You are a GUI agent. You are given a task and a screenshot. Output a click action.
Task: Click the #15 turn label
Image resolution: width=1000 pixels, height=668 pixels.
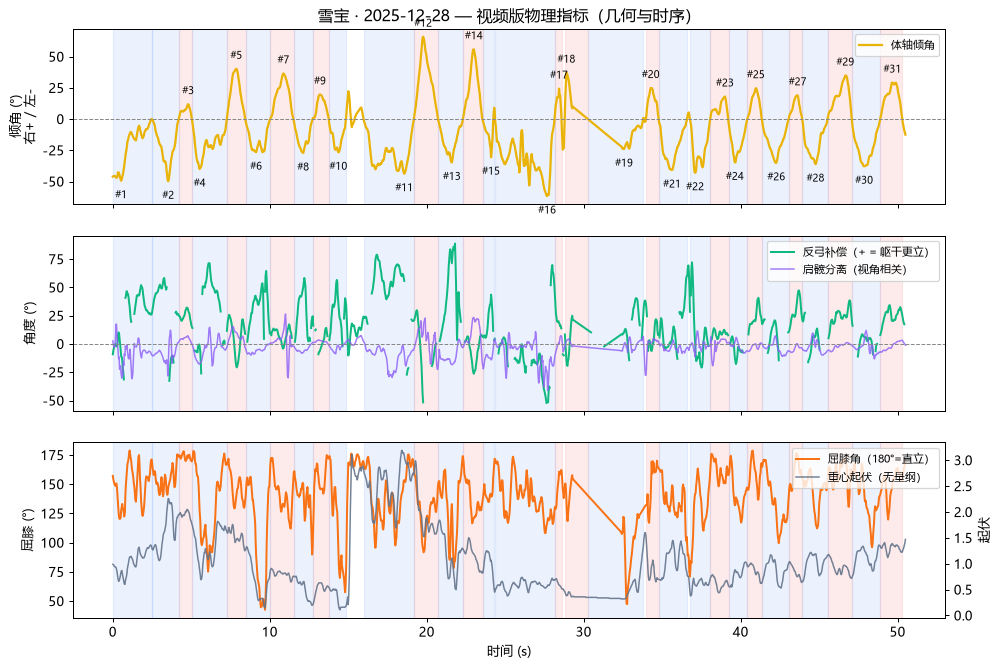point(491,171)
